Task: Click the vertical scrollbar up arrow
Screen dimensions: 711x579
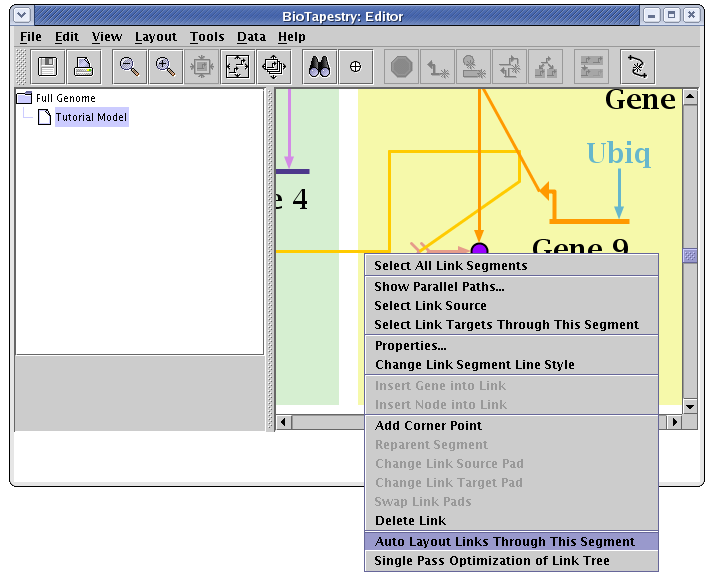Action: point(689,97)
